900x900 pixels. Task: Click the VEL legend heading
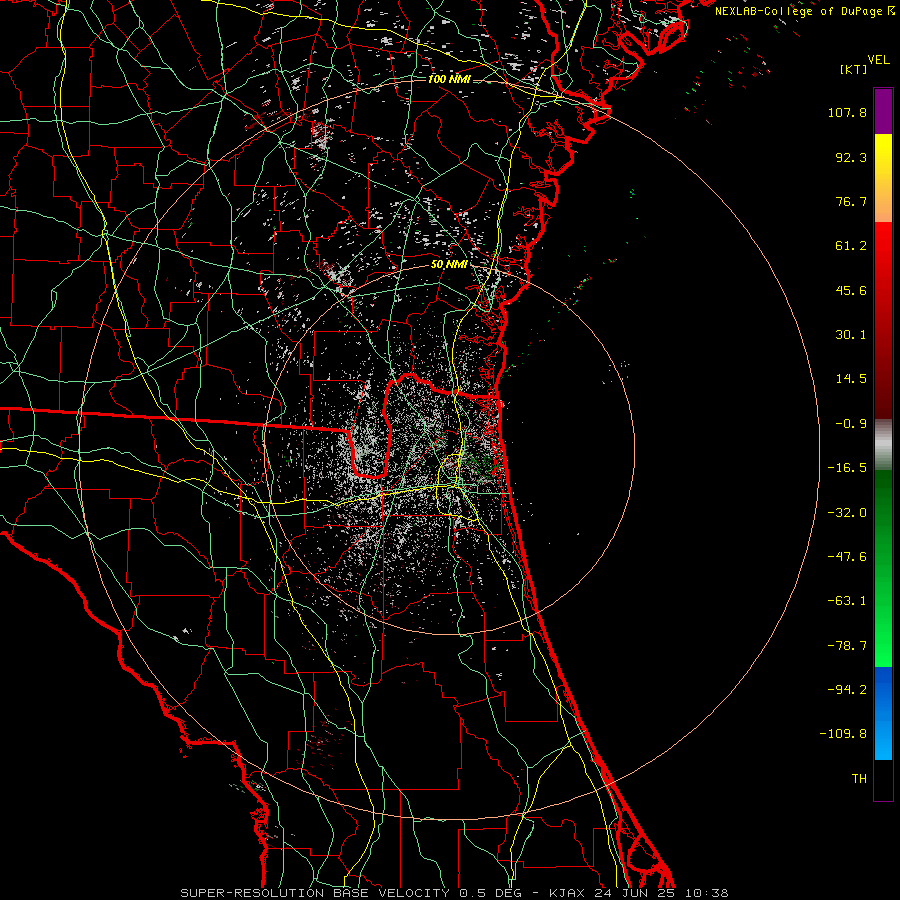click(878, 60)
